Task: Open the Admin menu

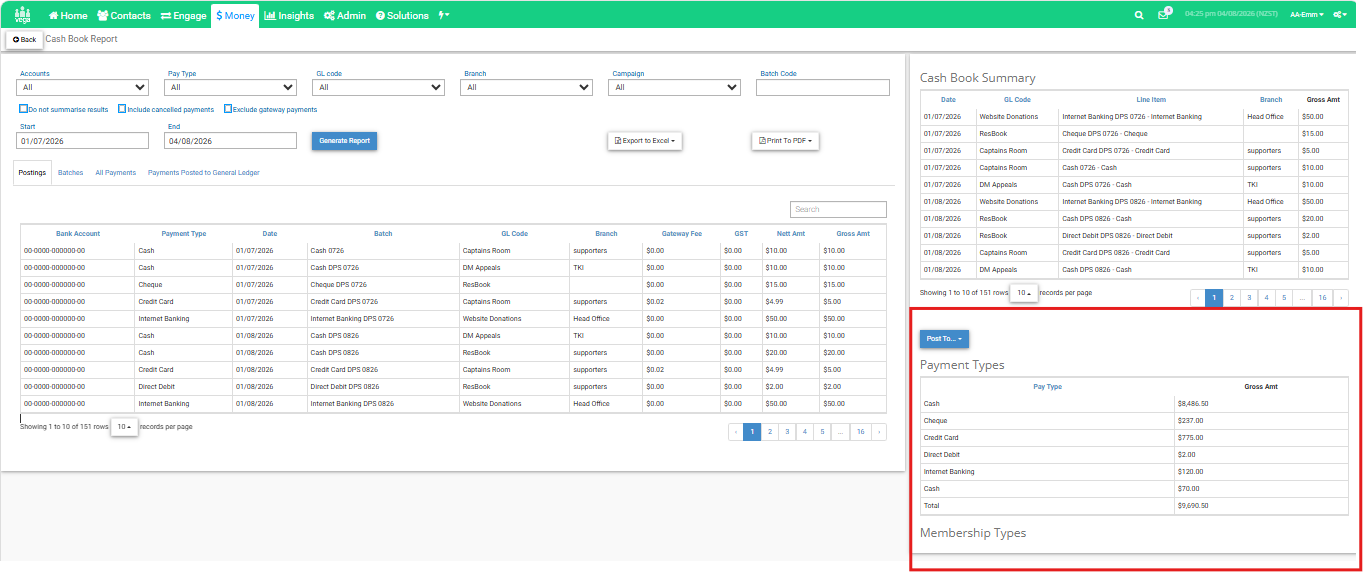Action: 345,16
